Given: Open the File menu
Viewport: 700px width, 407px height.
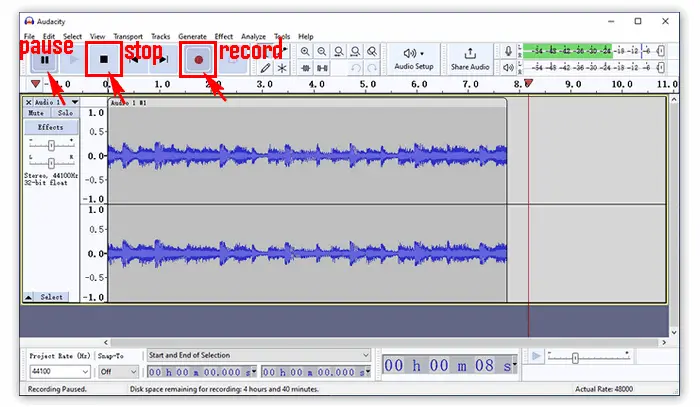Looking at the screenshot, I should coord(29,37).
